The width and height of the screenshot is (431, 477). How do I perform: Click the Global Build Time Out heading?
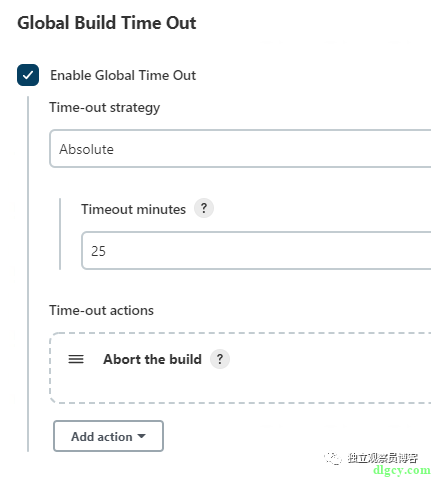click(107, 23)
